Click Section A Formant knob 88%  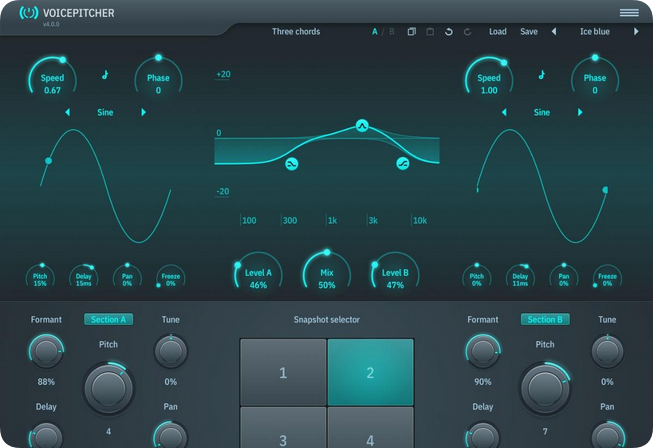click(x=46, y=351)
